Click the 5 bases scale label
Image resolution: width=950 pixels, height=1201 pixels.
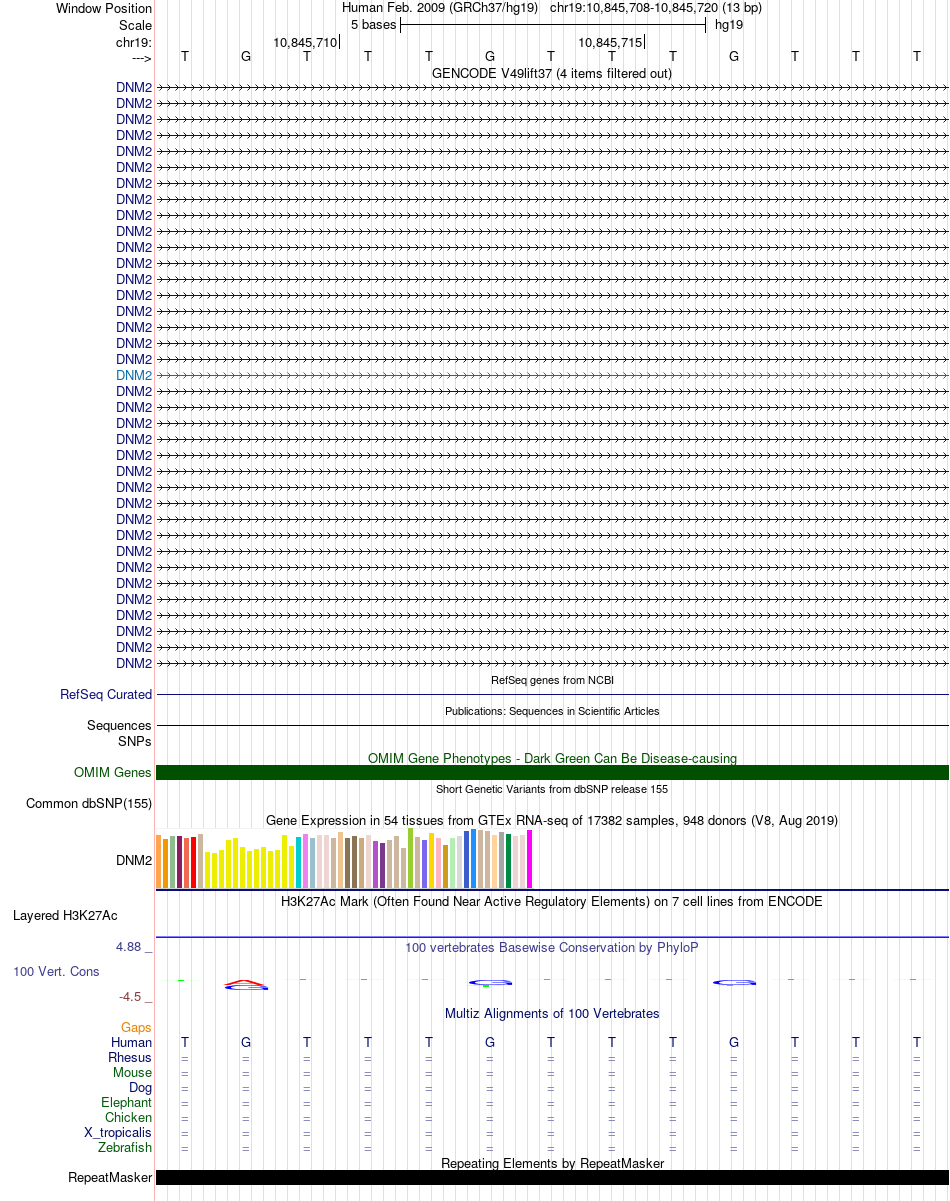373,25
